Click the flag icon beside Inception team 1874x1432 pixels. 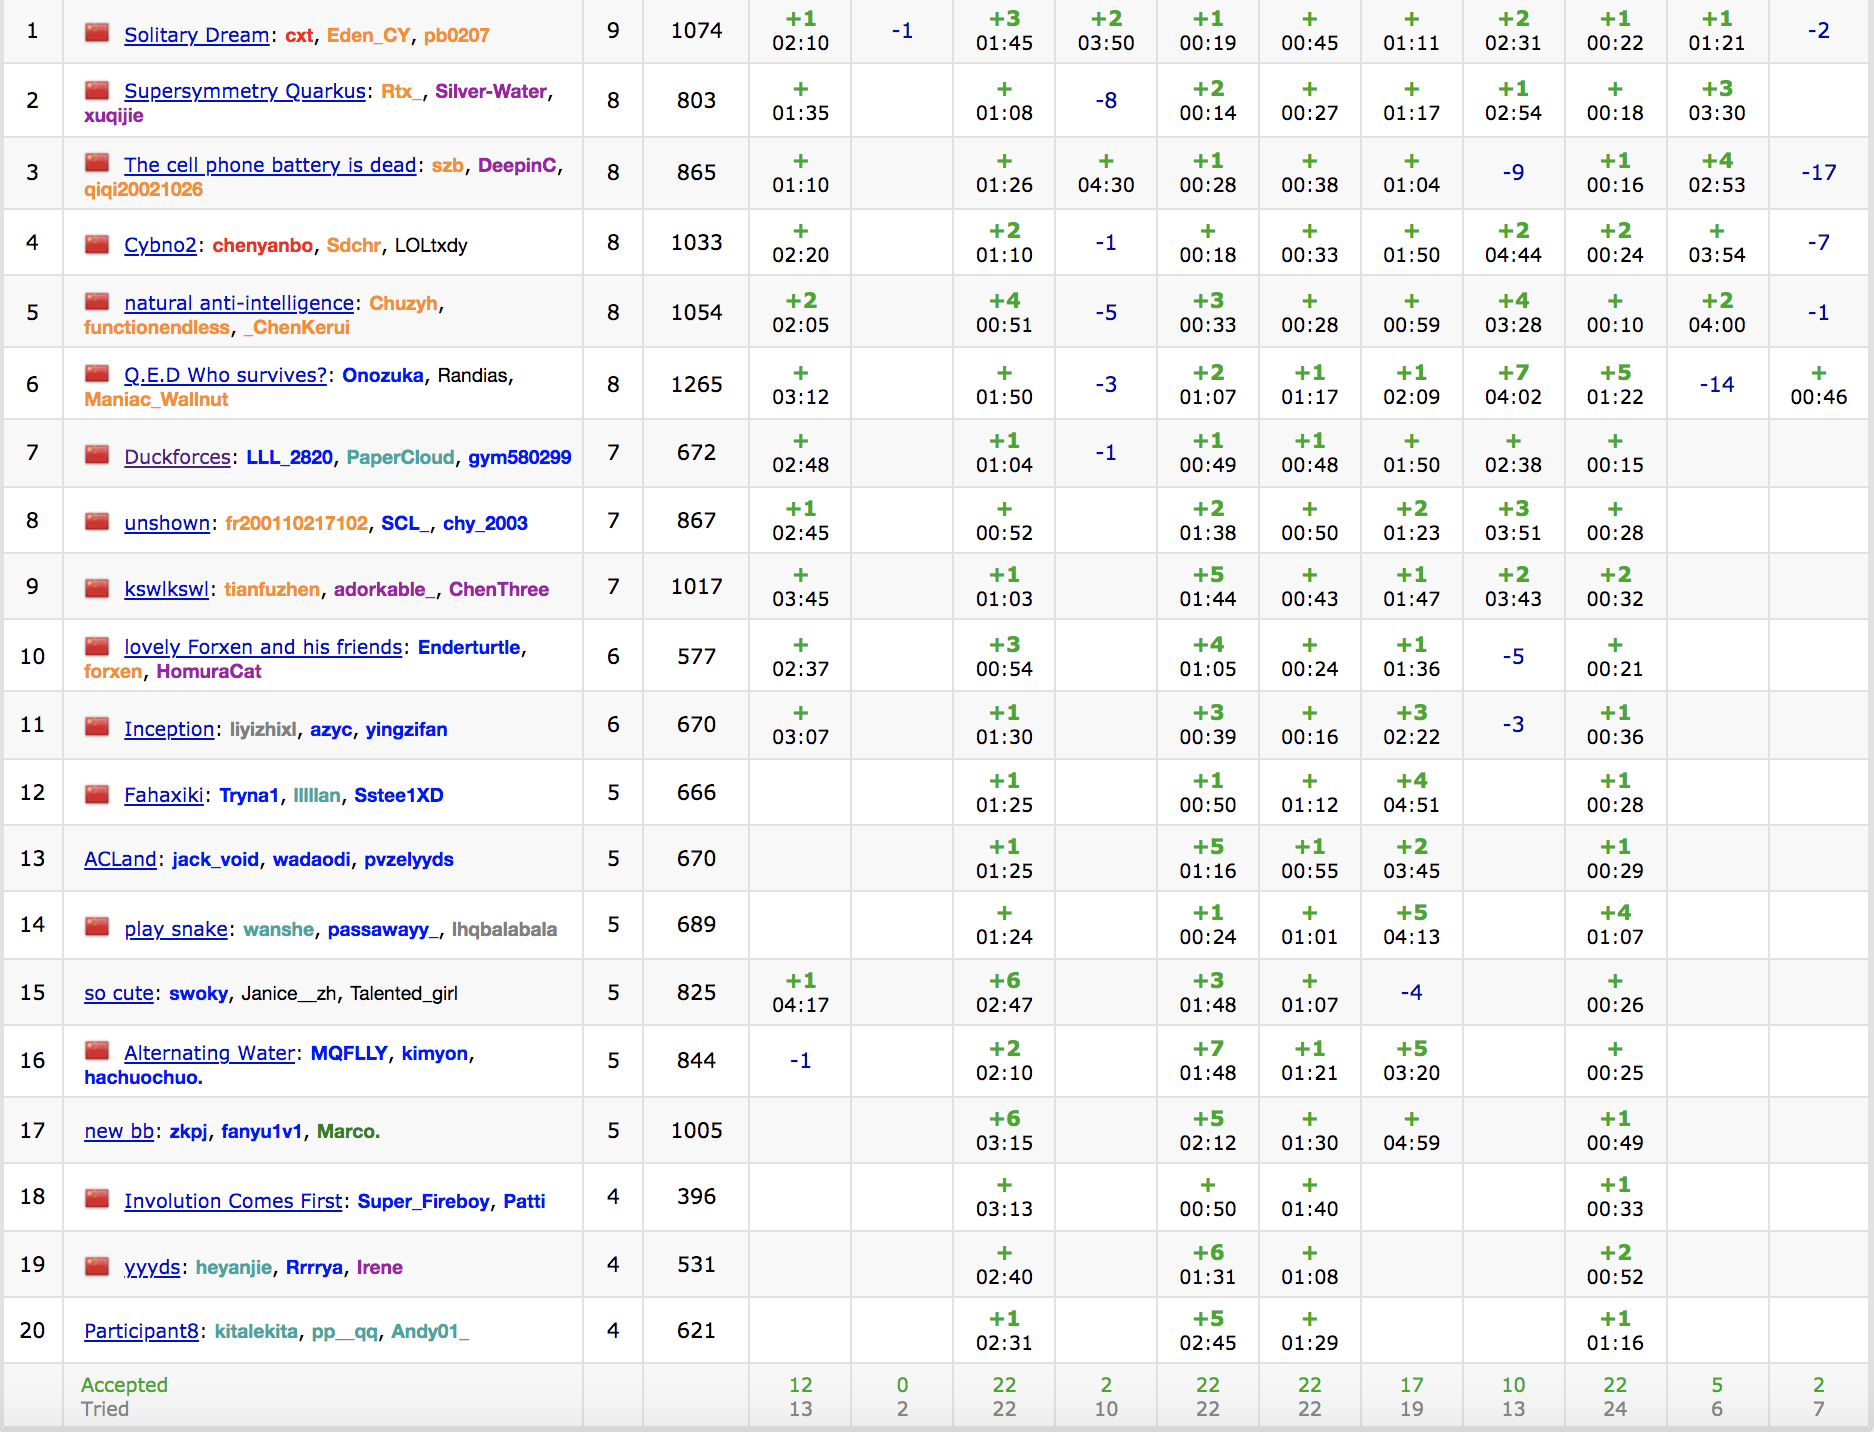pyautogui.click(x=97, y=728)
